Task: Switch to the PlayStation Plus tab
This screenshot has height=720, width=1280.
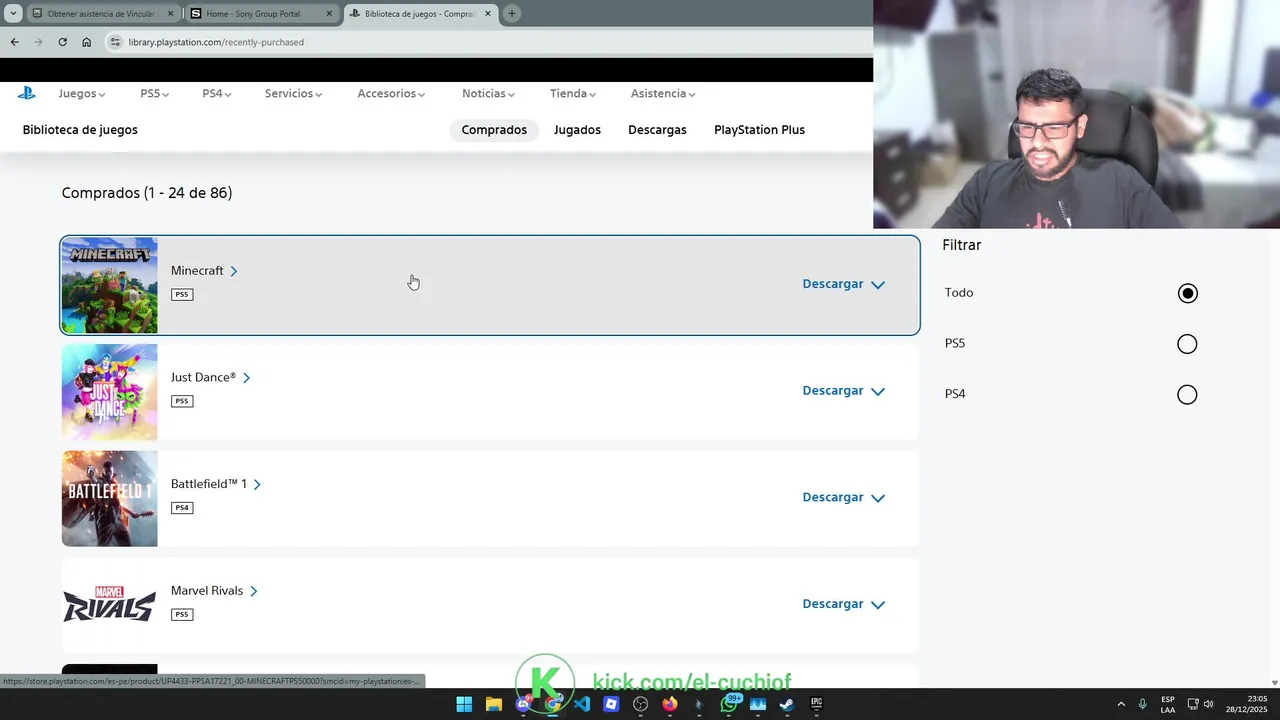Action: (759, 130)
